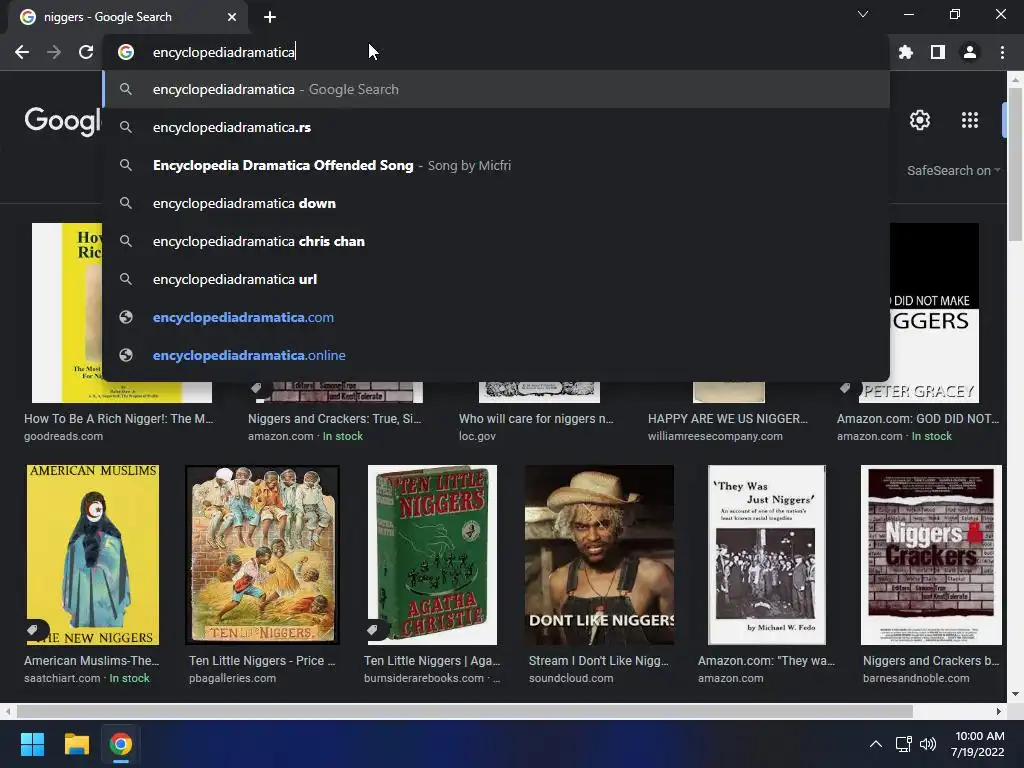Click the vertical scrollbar thumb
This screenshot has width=1024, height=768.
click(1015, 165)
